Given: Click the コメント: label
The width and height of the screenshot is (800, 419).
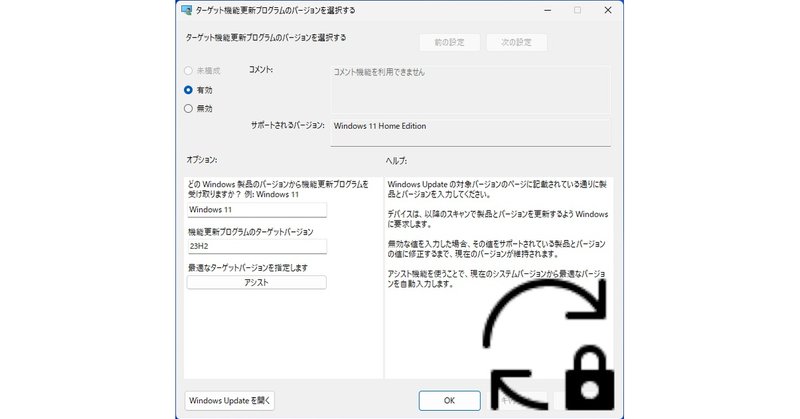Looking at the screenshot, I should (261, 69).
